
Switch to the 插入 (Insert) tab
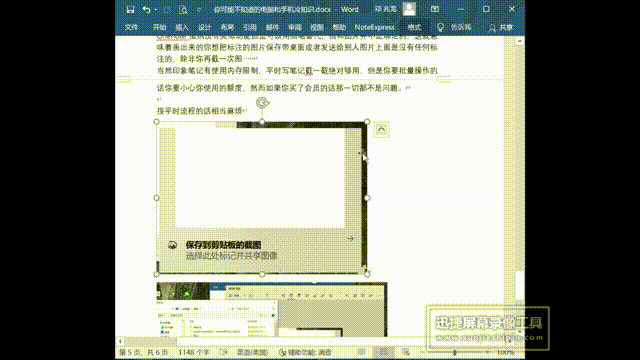pyautogui.click(x=182, y=27)
